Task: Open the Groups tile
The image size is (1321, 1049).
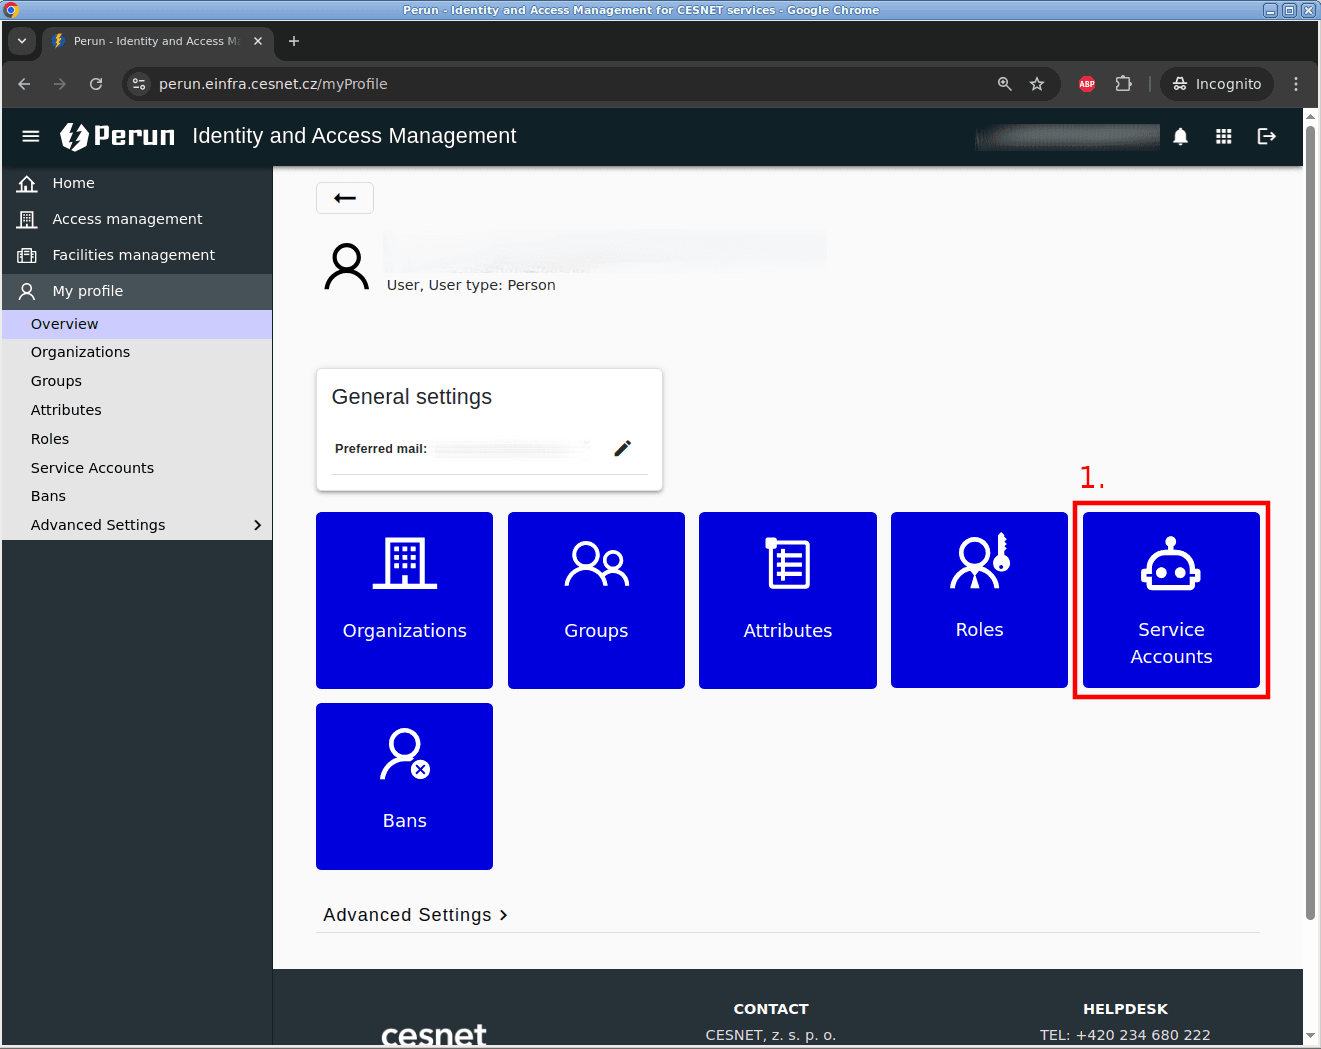Action: [x=596, y=600]
